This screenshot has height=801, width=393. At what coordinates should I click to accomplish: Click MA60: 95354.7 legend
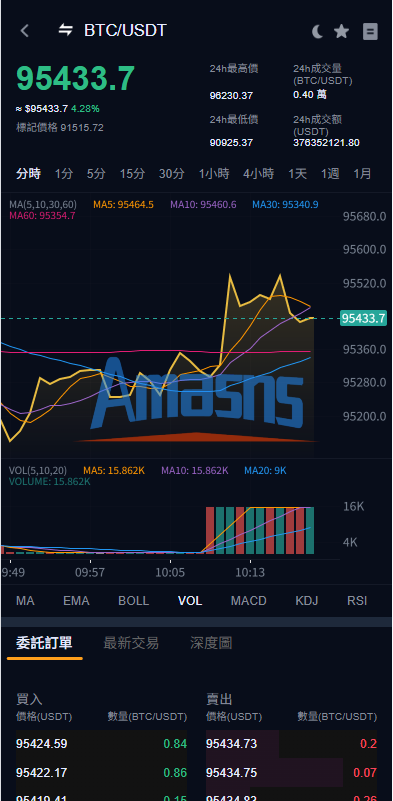pos(42,216)
